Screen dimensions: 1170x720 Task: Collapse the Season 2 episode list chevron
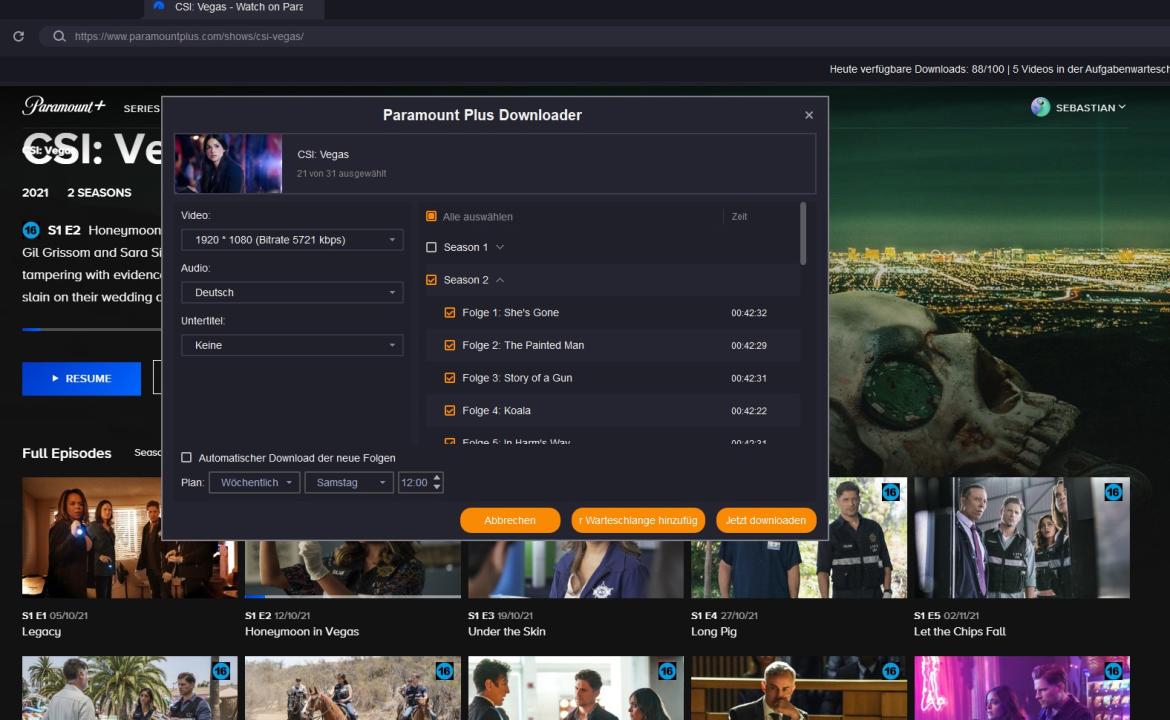click(500, 280)
